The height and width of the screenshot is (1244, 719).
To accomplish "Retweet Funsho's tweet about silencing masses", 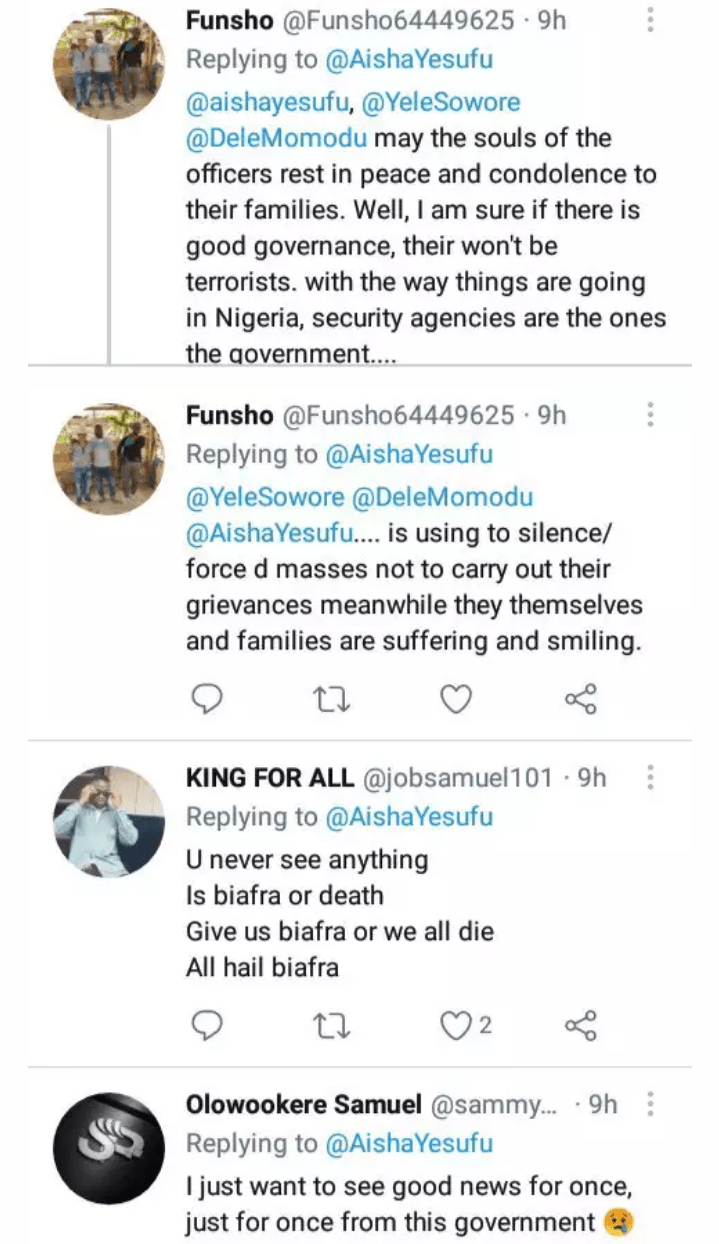I will [x=332, y=699].
